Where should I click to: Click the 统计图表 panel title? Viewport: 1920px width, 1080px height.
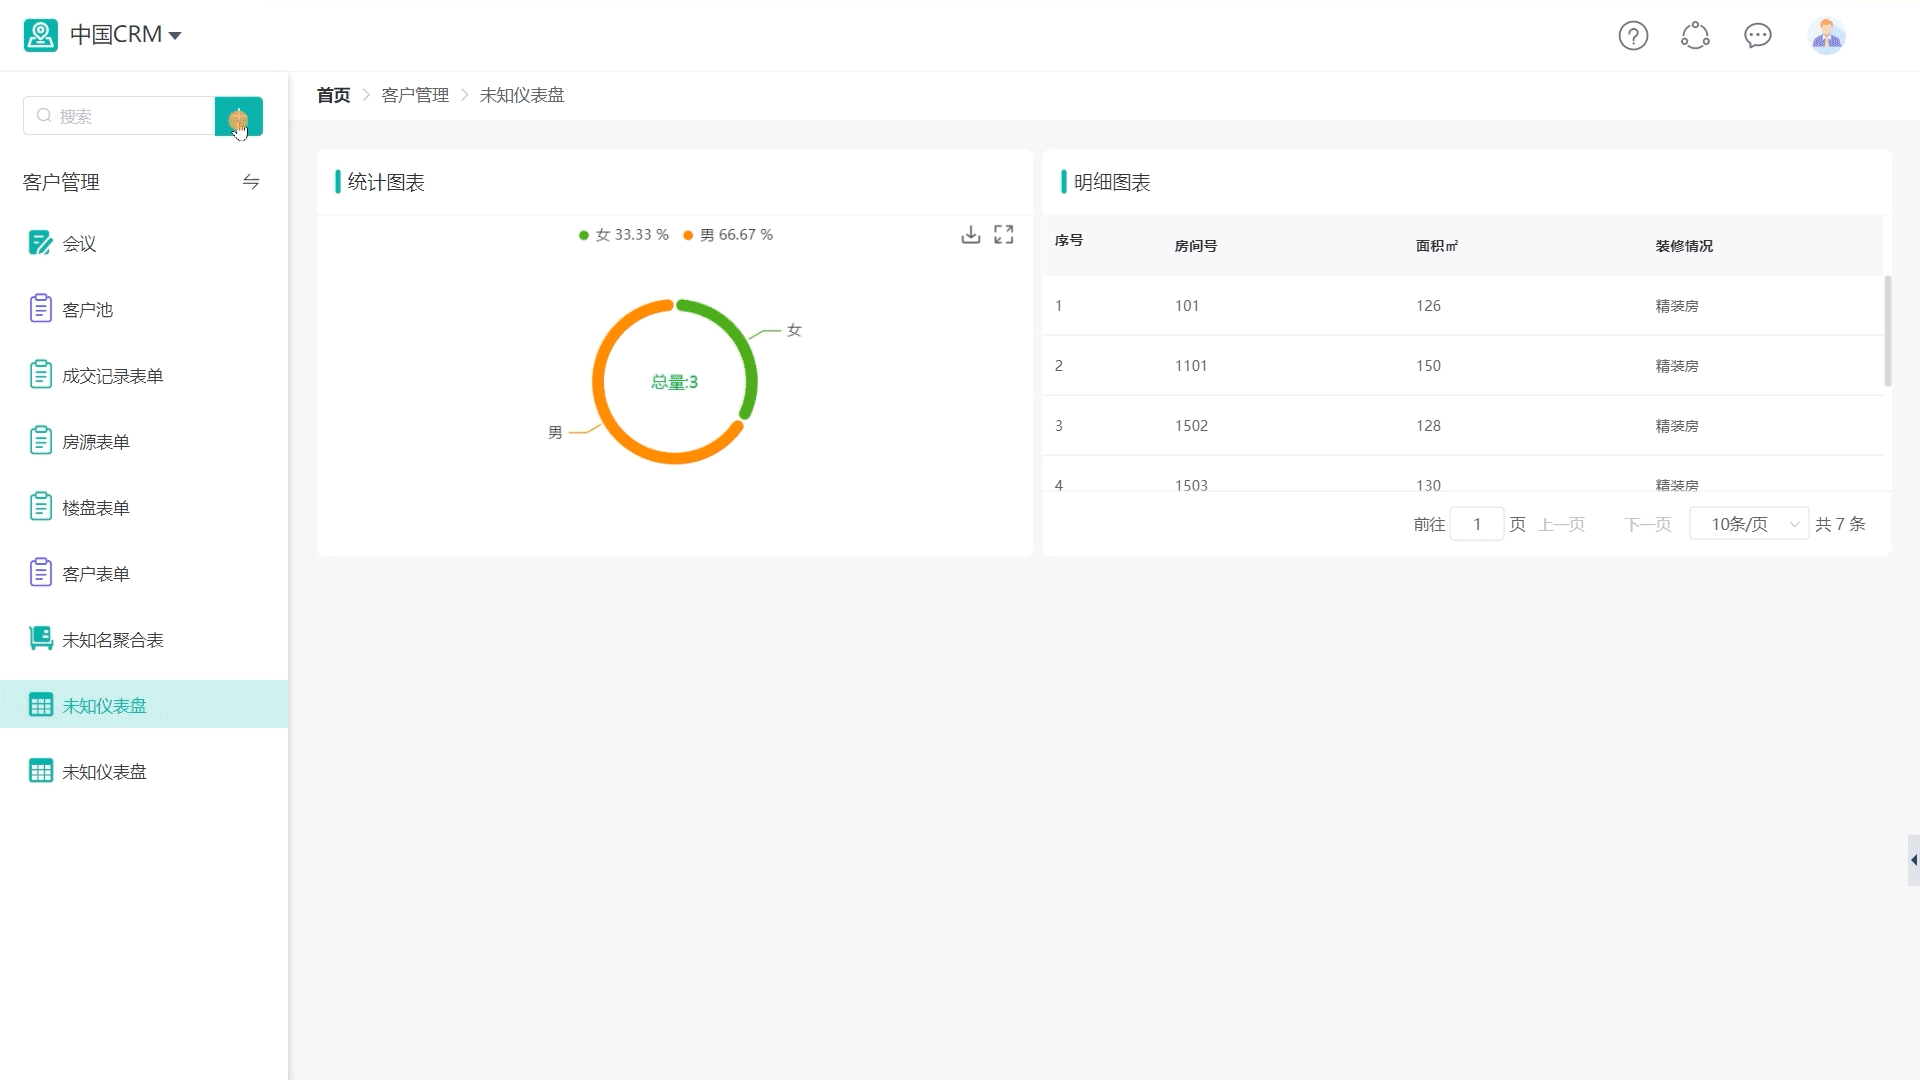(x=386, y=182)
